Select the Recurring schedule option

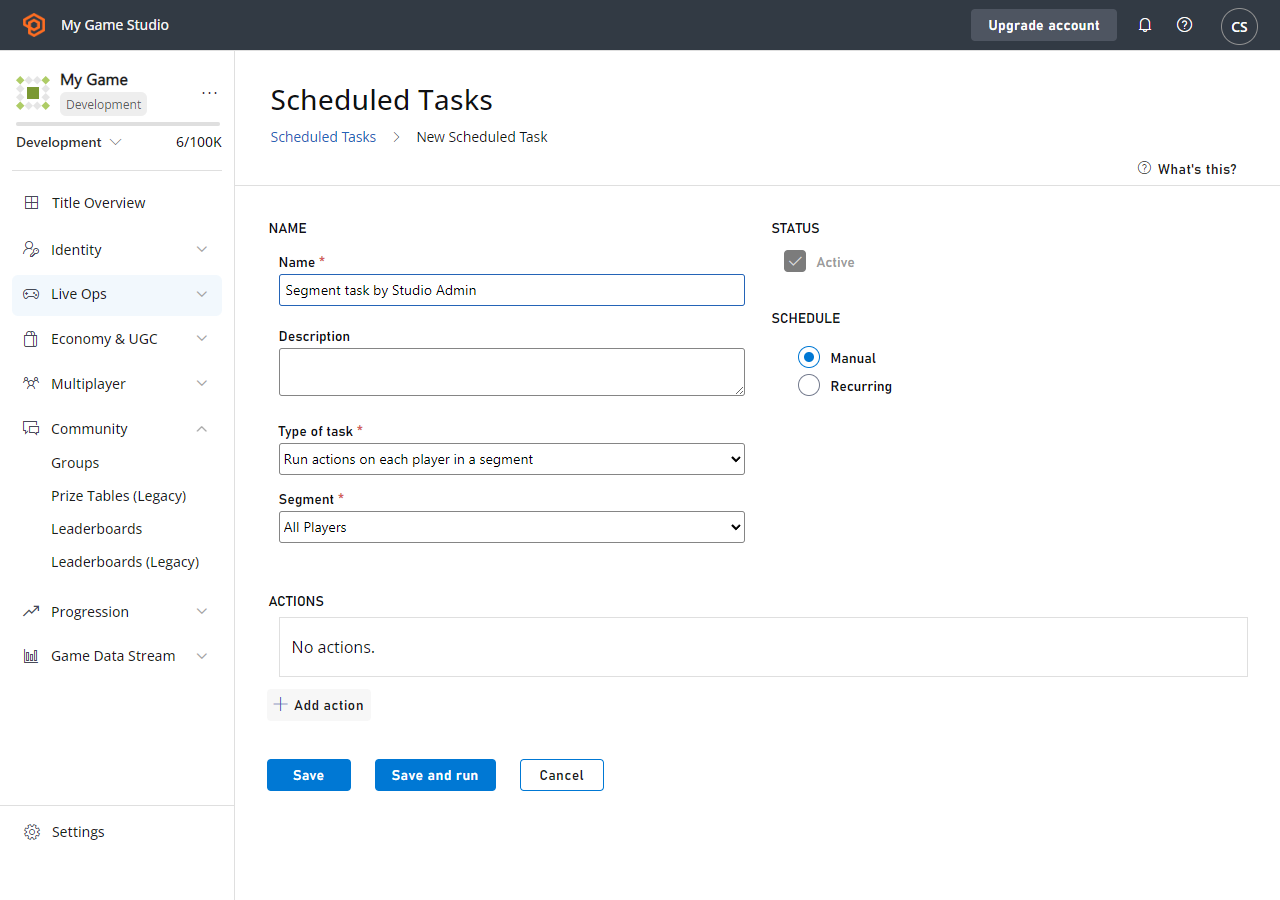click(809, 386)
